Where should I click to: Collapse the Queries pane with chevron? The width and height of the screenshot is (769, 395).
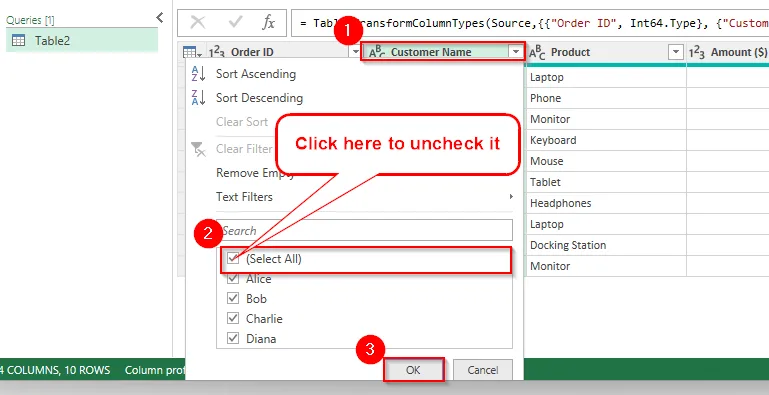pos(159,18)
